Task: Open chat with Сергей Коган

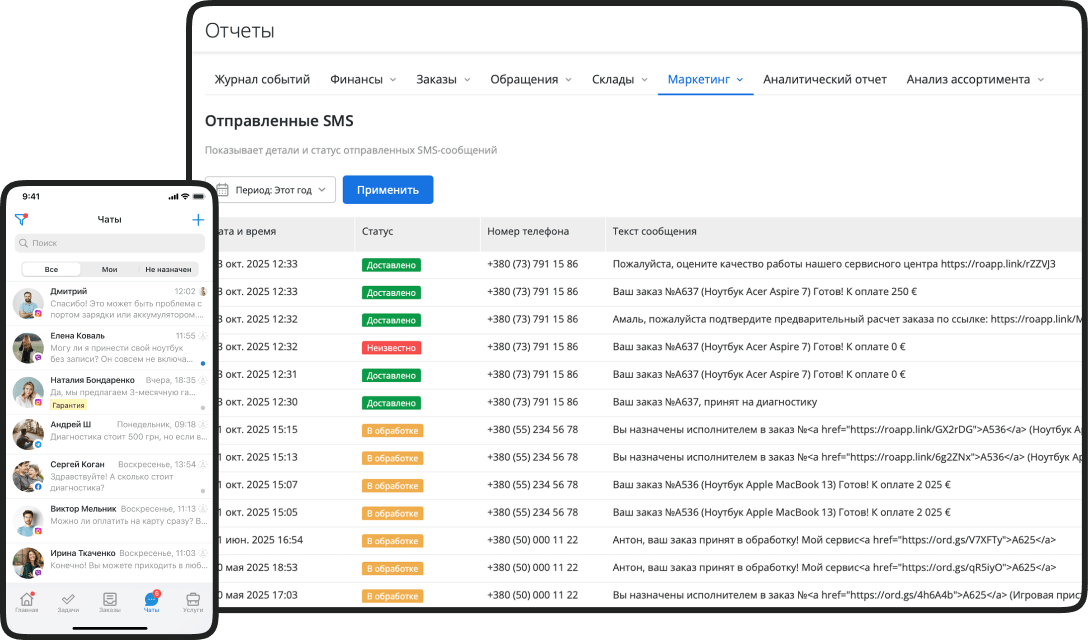Action: point(110,476)
